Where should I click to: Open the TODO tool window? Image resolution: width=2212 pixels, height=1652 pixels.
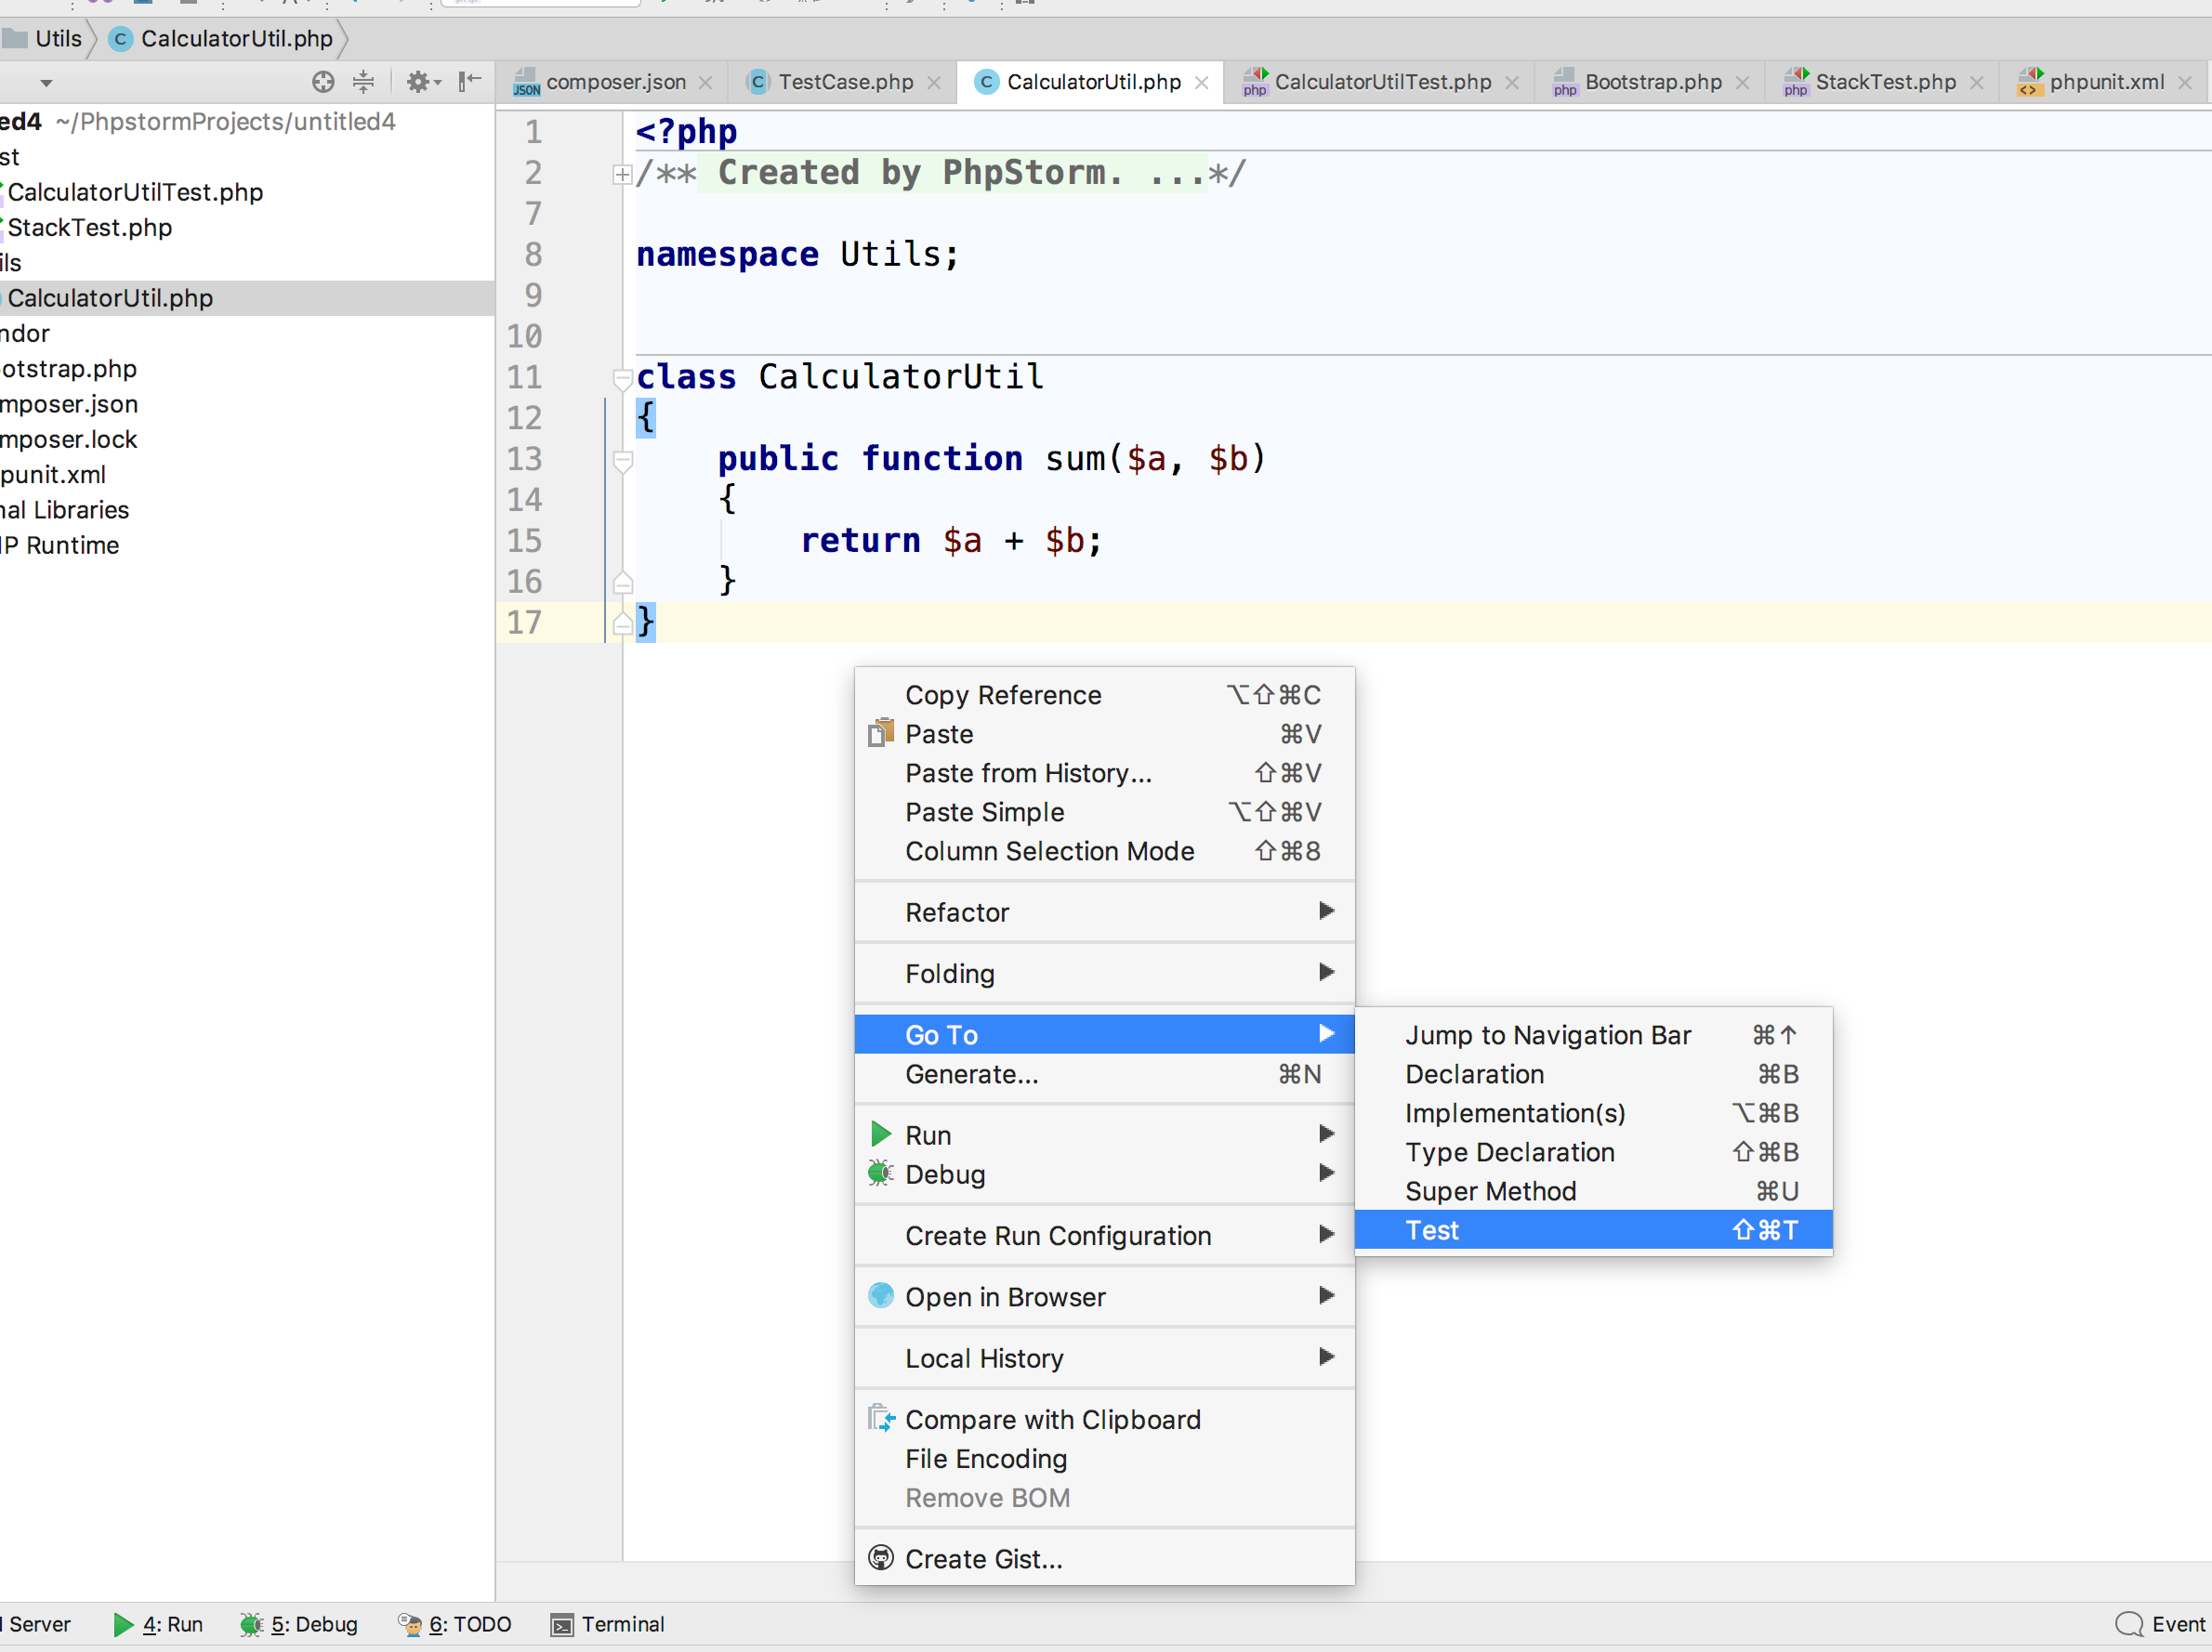coord(455,1624)
